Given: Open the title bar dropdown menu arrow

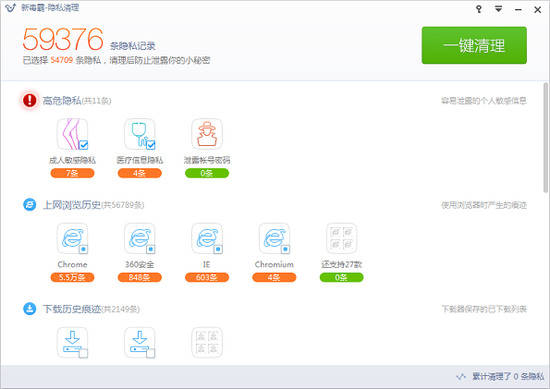Looking at the screenshot, I should (498, 9).
